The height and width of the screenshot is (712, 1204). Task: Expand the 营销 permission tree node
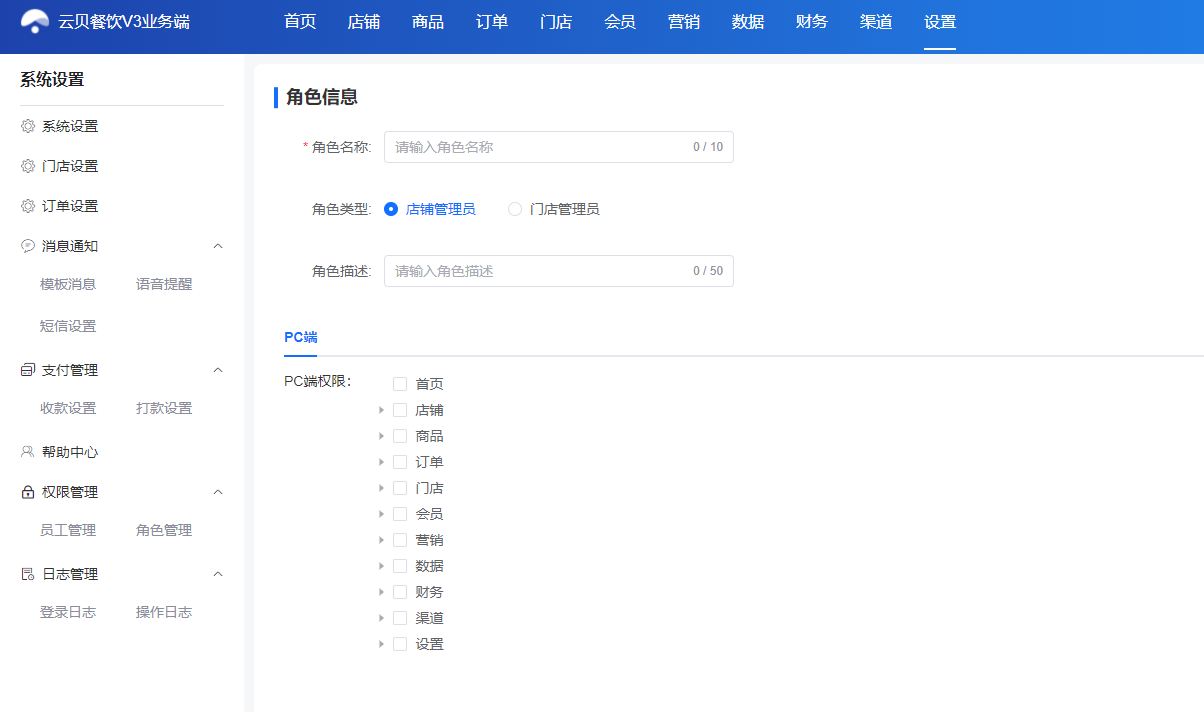381,540
